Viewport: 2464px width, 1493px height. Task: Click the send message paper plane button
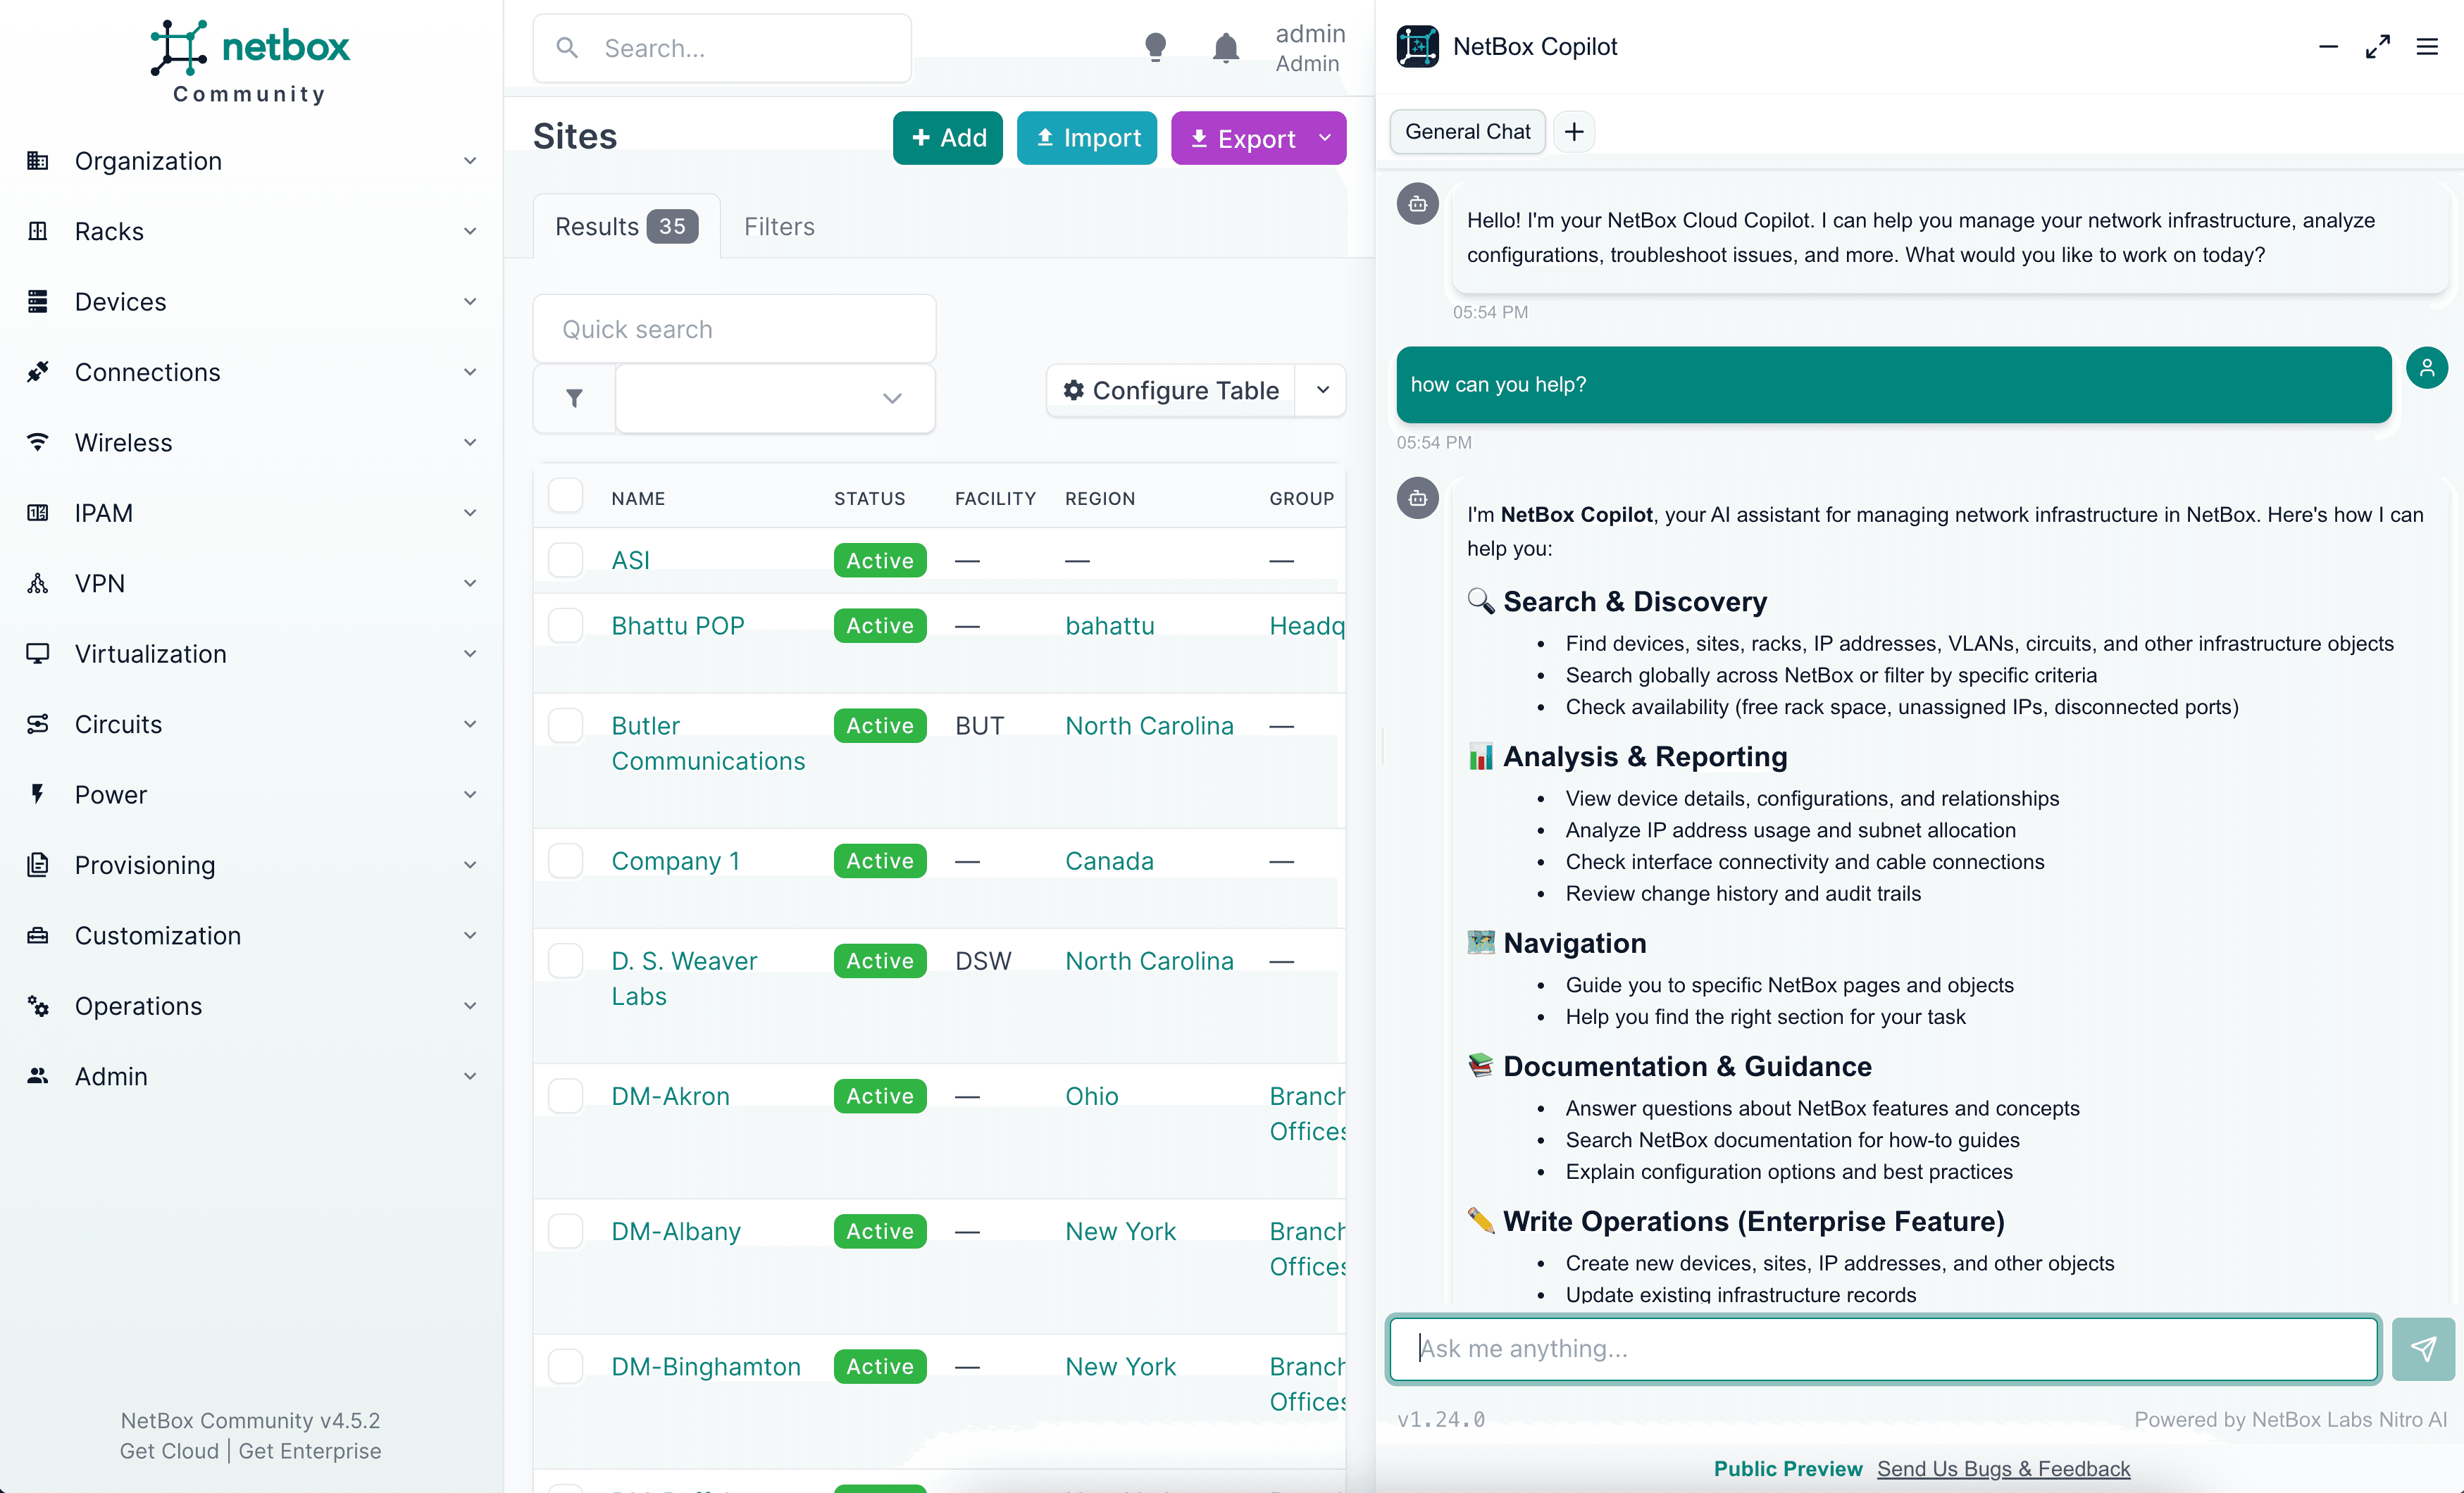coord(2423,1349)
